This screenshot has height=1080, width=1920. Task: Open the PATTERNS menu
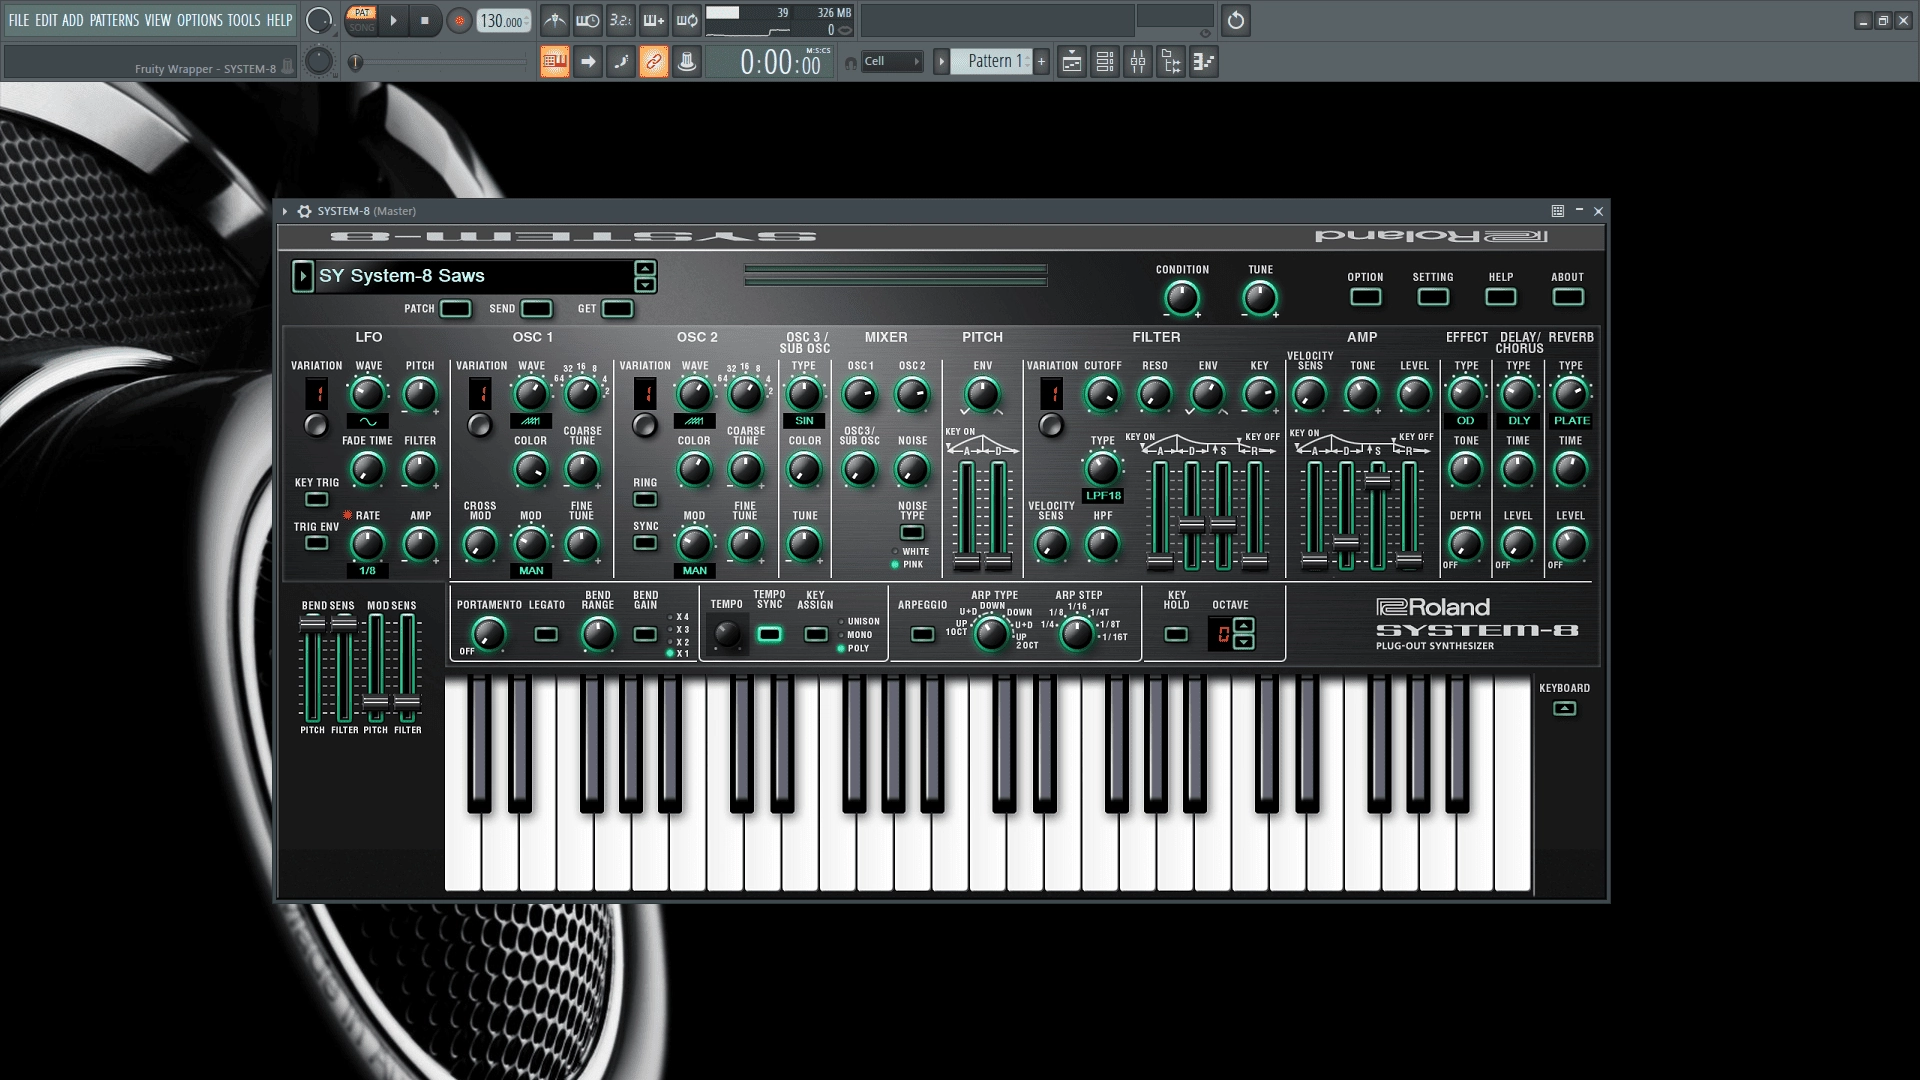pyautogui.click(x=114, y=20)
